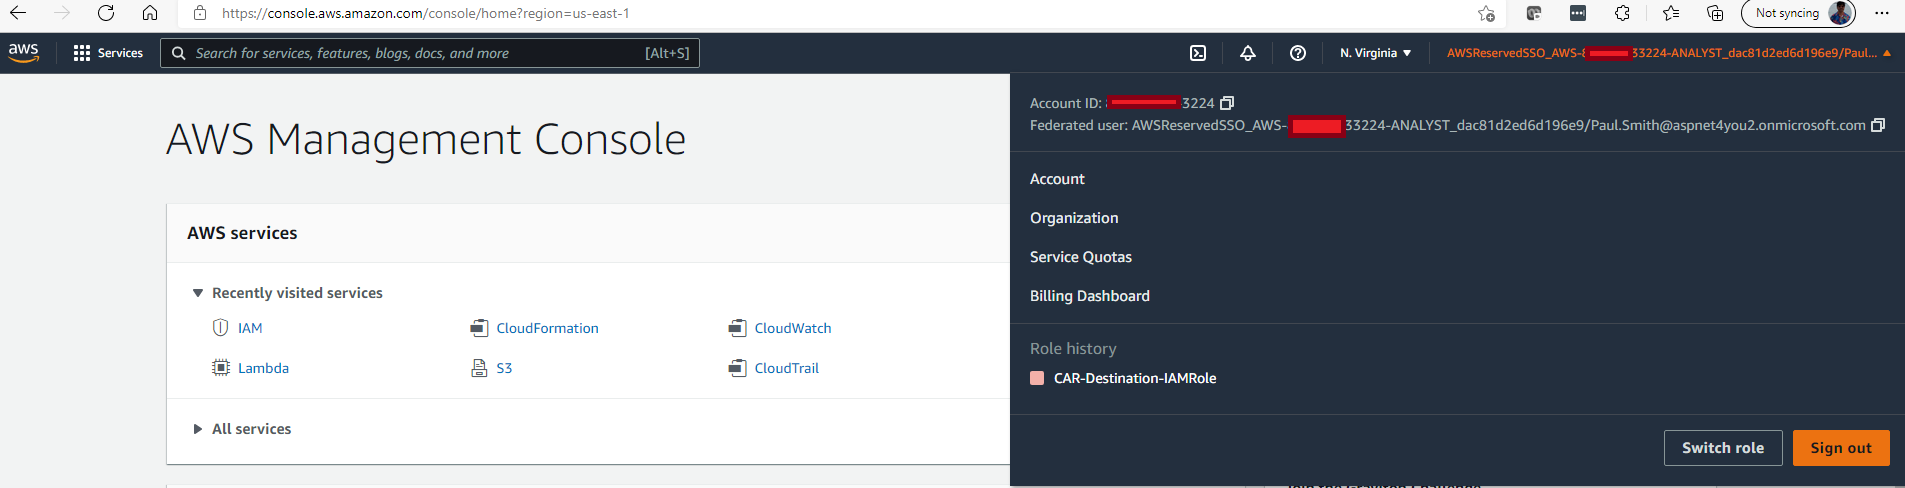Click the AWS logo home icon
This screenshot has width=1905, height=488.
click(24, 53)
